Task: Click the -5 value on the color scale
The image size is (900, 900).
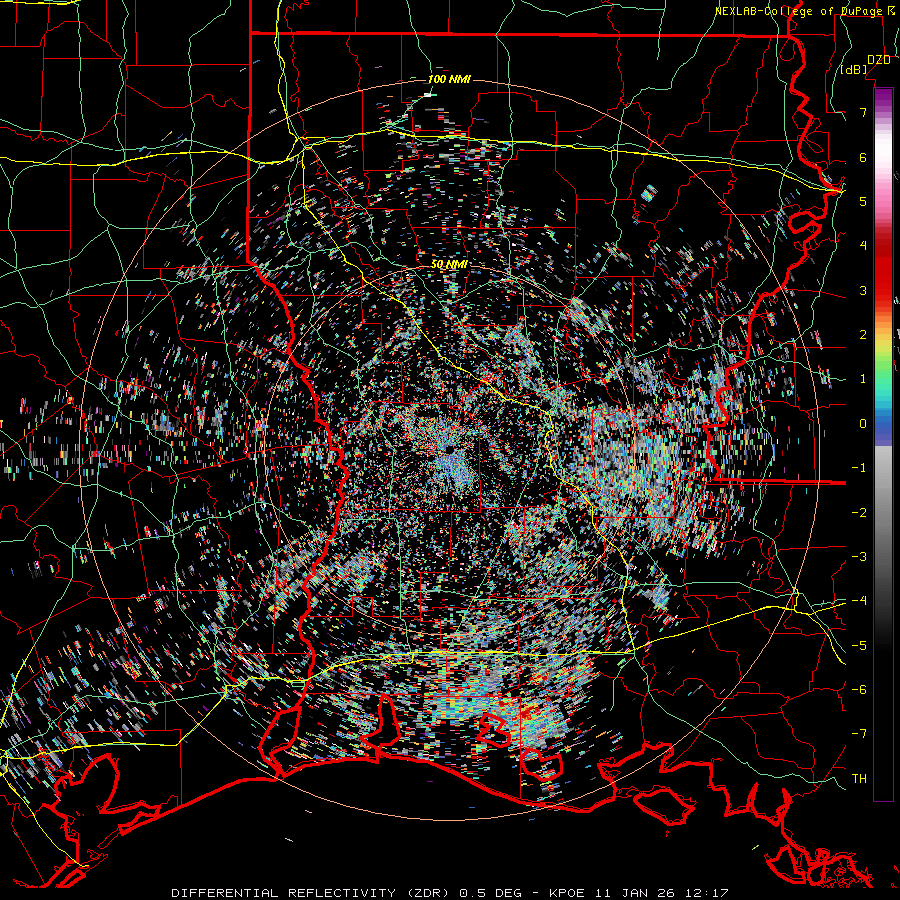Action: [x=859, y=646]
